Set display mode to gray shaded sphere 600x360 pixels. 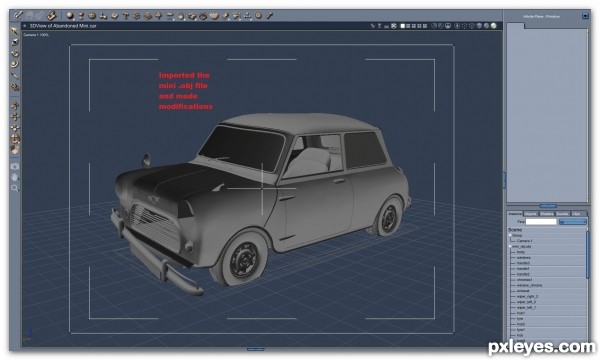[486, 26]
